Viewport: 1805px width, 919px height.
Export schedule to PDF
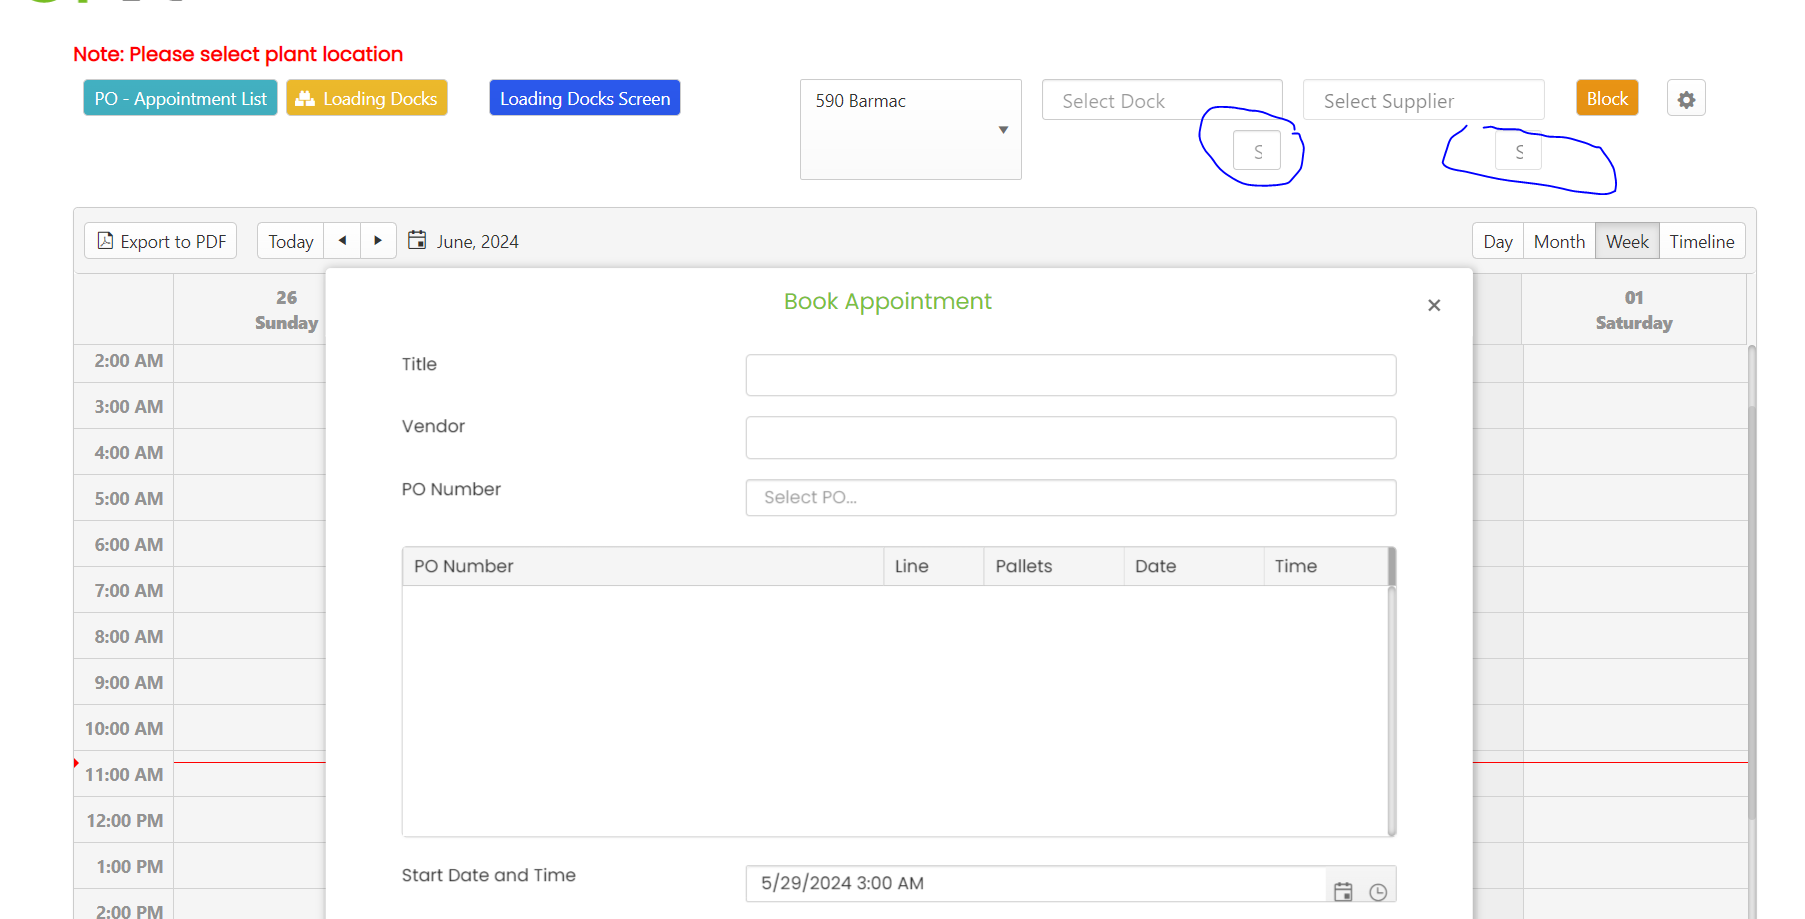tap(161, 241)
